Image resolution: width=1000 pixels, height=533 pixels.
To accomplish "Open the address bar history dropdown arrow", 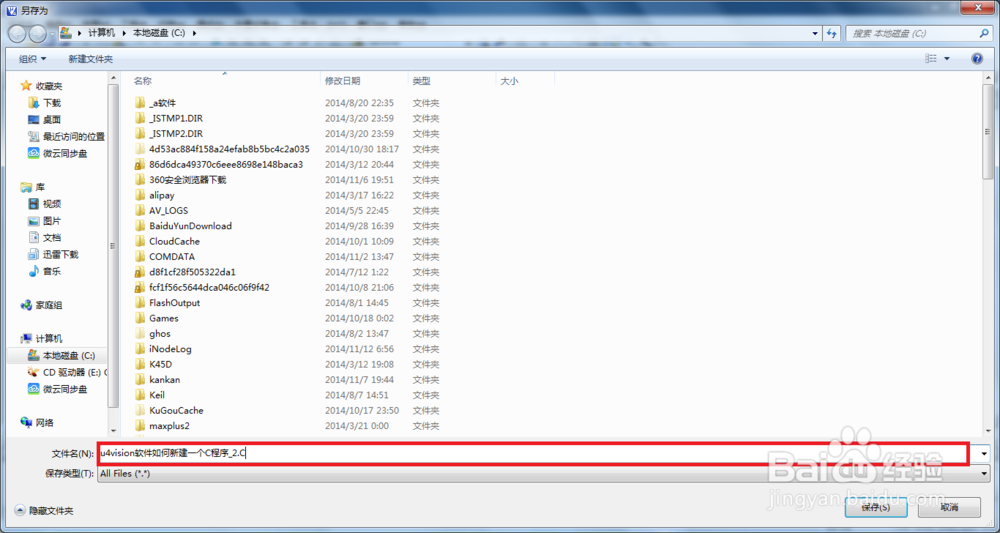I will (815, 33).
